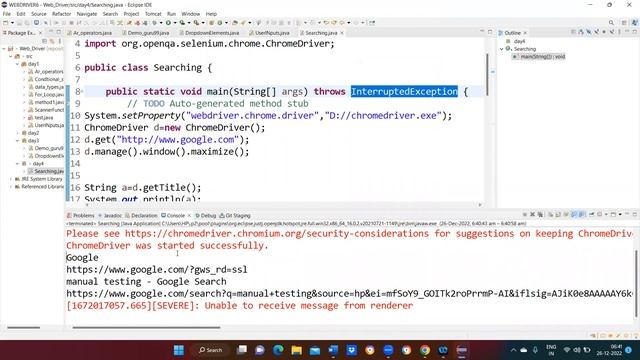The height and width of the screenshot is (360, 640).
Task: Click the editor vertical scrollbar thumb
Action: pyautogui.click(x=487, y=75)
